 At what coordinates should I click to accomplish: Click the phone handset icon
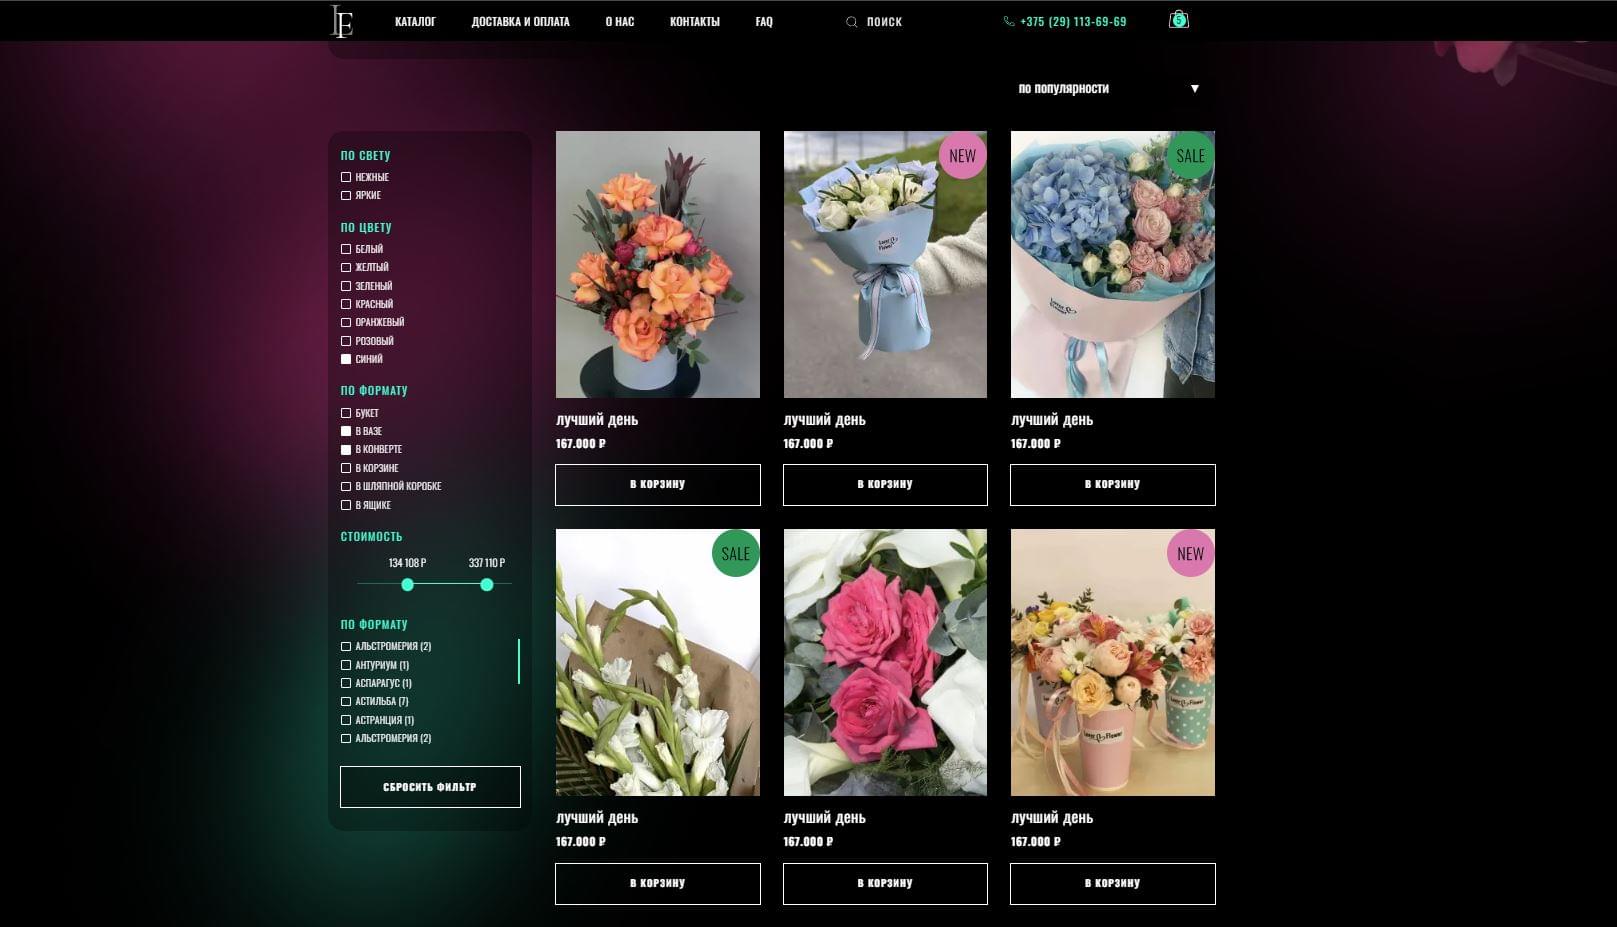pyautogui.click(x=1008, y=22)
